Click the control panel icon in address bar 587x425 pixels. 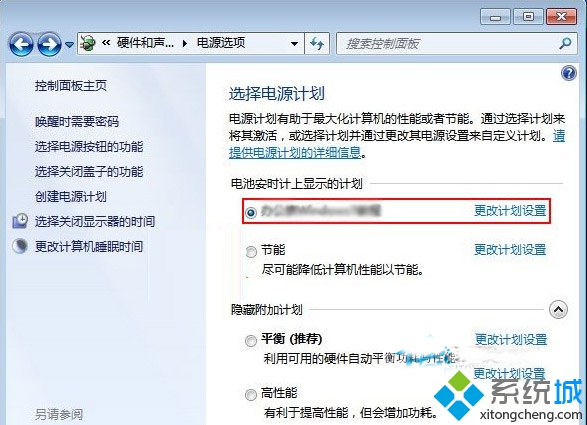(88, 43)
